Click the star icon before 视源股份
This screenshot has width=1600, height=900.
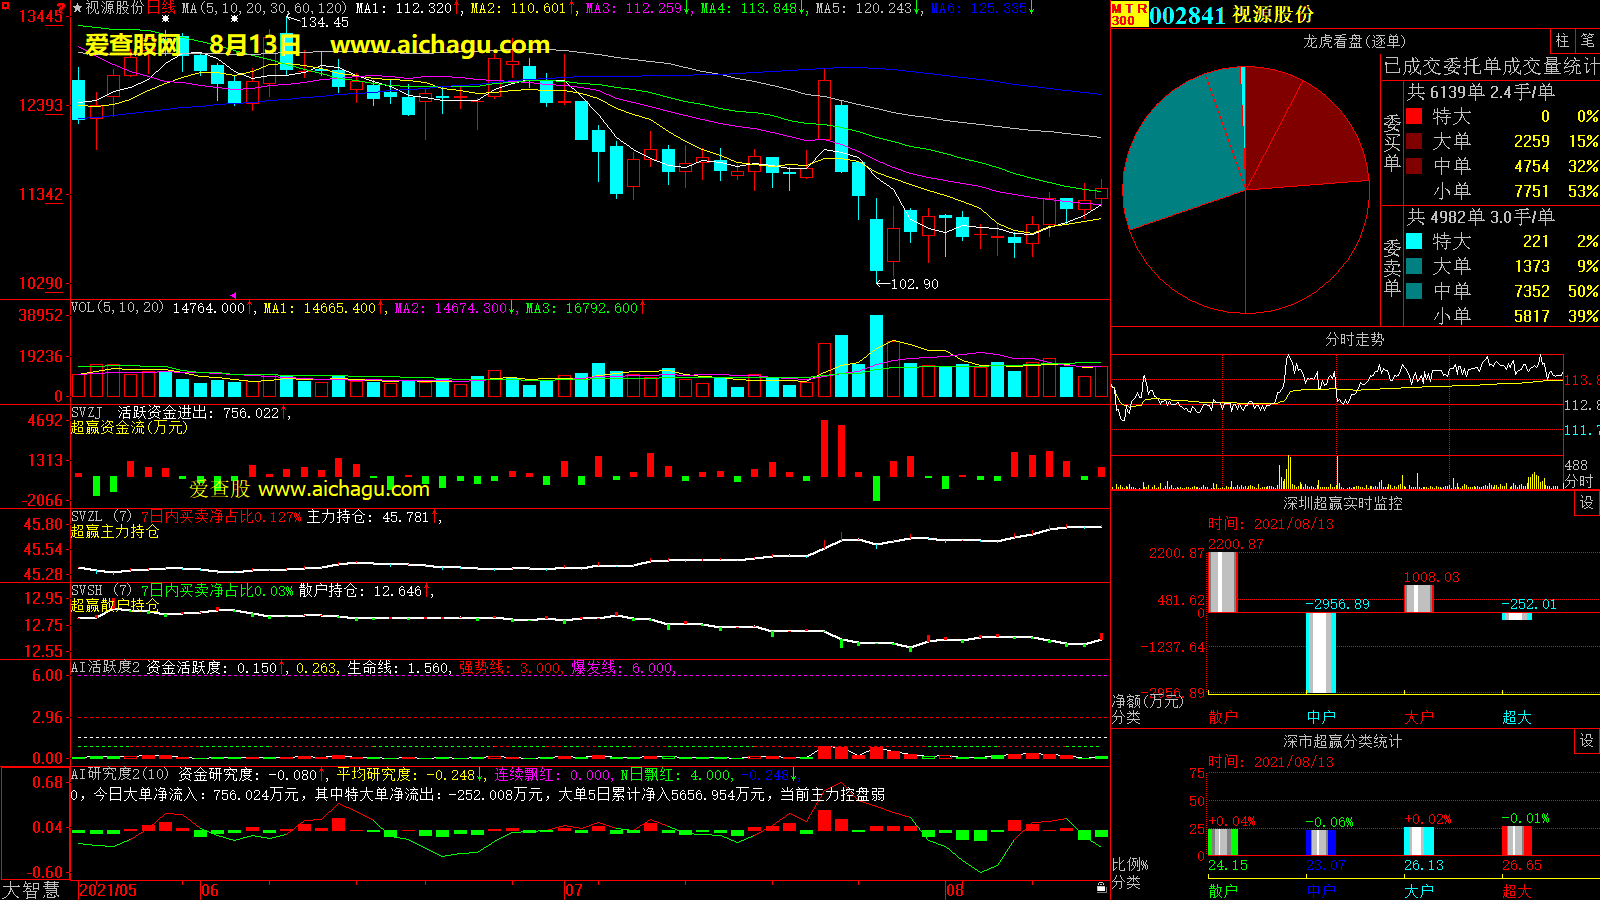(77, 8)
